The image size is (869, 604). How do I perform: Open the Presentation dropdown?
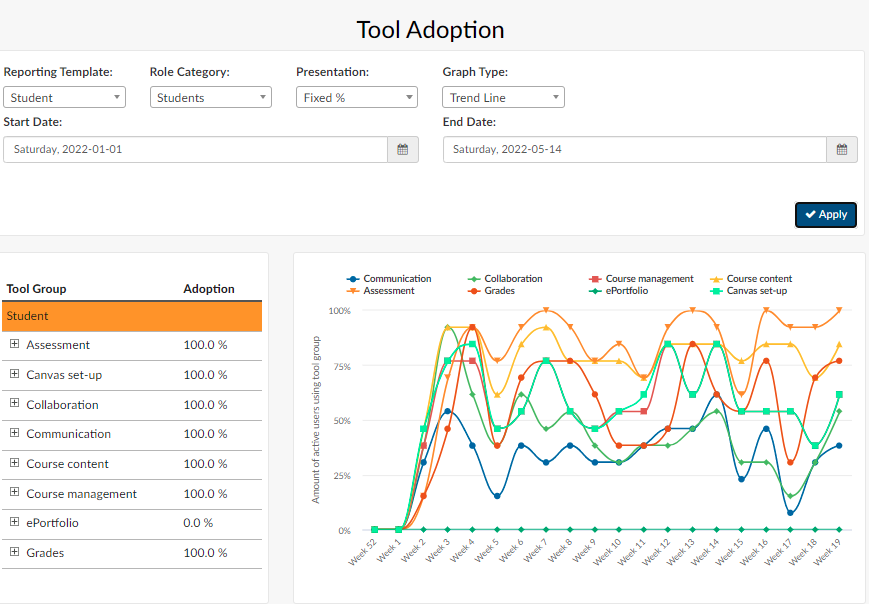click(356, 97)
